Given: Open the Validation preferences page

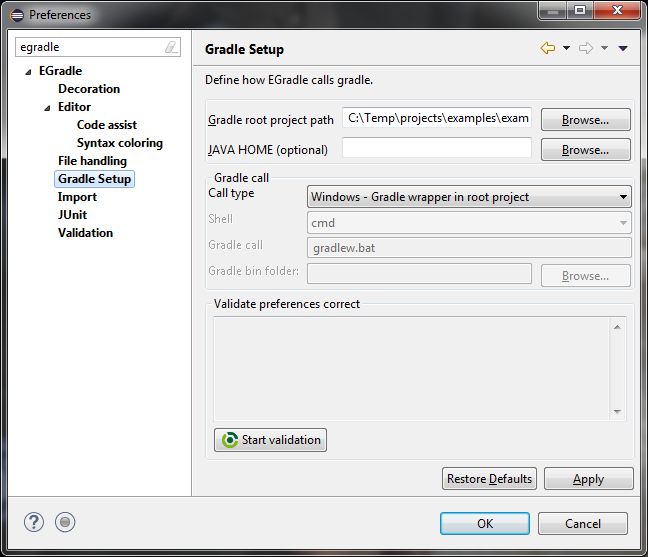Looking at the screenshot, I should [85, 233].
